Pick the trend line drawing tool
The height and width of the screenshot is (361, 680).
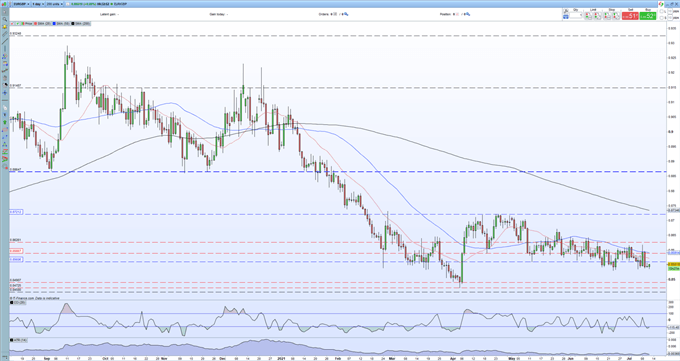click(x=5, y=41)
